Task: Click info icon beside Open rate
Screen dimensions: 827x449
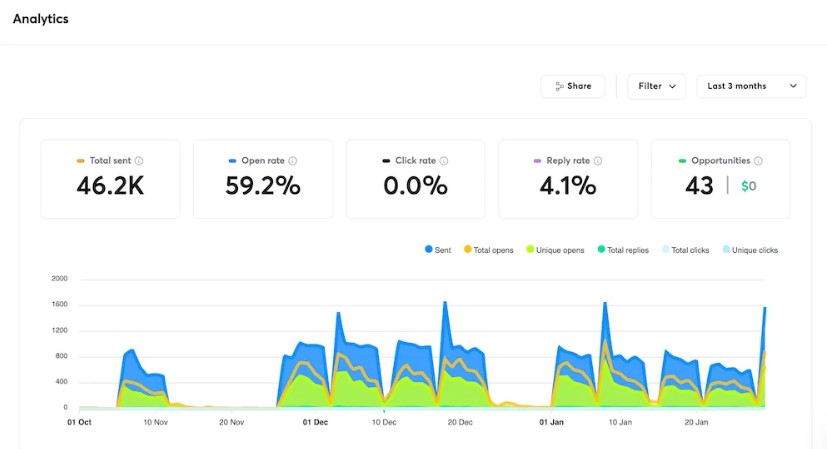Action: point(292,161)
